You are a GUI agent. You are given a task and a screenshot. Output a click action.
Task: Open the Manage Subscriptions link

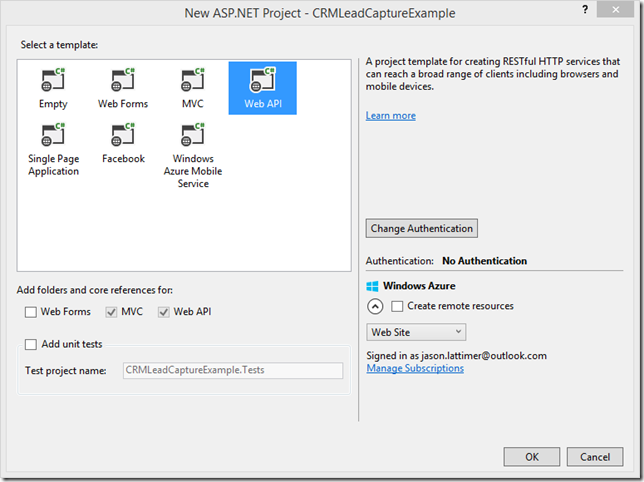(415, 368)
